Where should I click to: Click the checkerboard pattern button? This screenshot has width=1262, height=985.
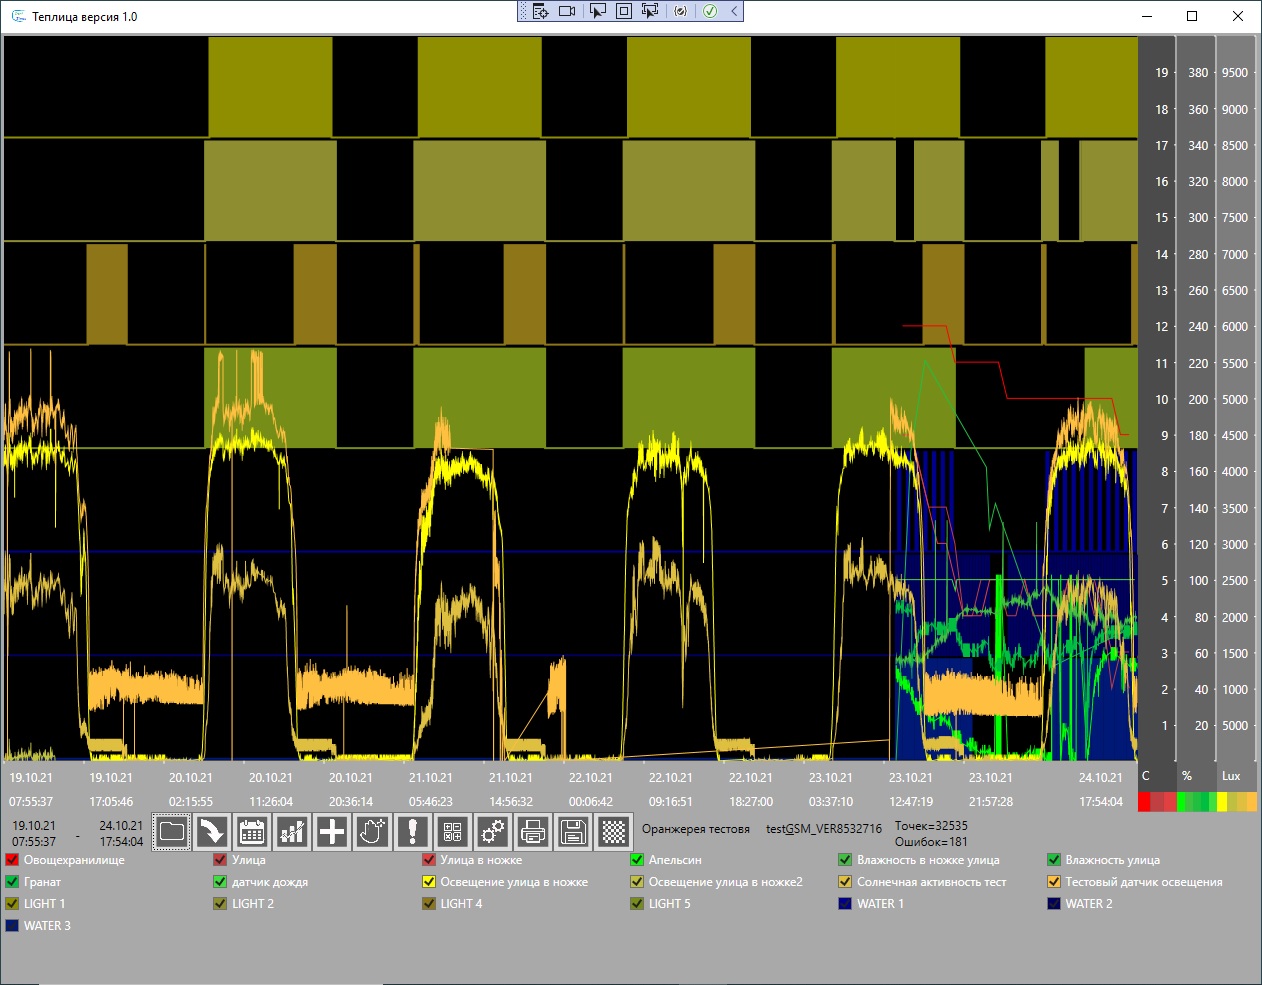[x=613, y=831]
